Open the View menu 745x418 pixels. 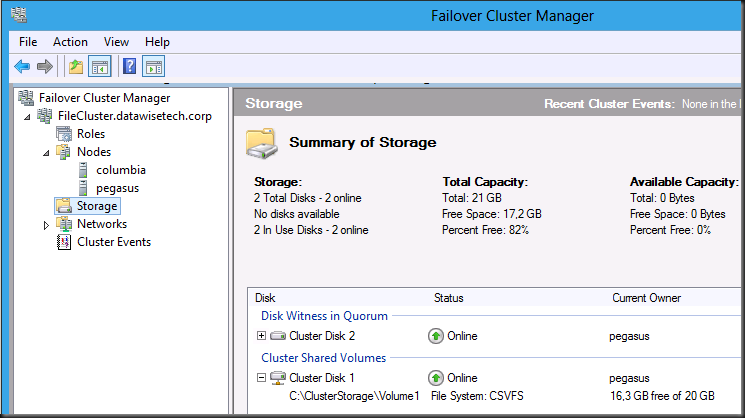click(x=116, y=42)
